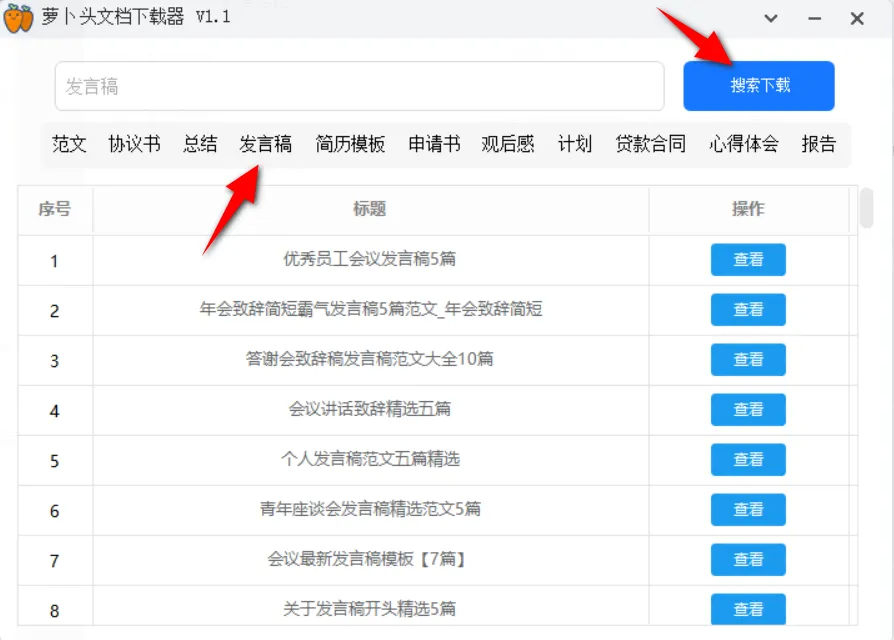
Task: View 优秀员工会议发言稿5篇 via 查看 button
Action: 748,260
